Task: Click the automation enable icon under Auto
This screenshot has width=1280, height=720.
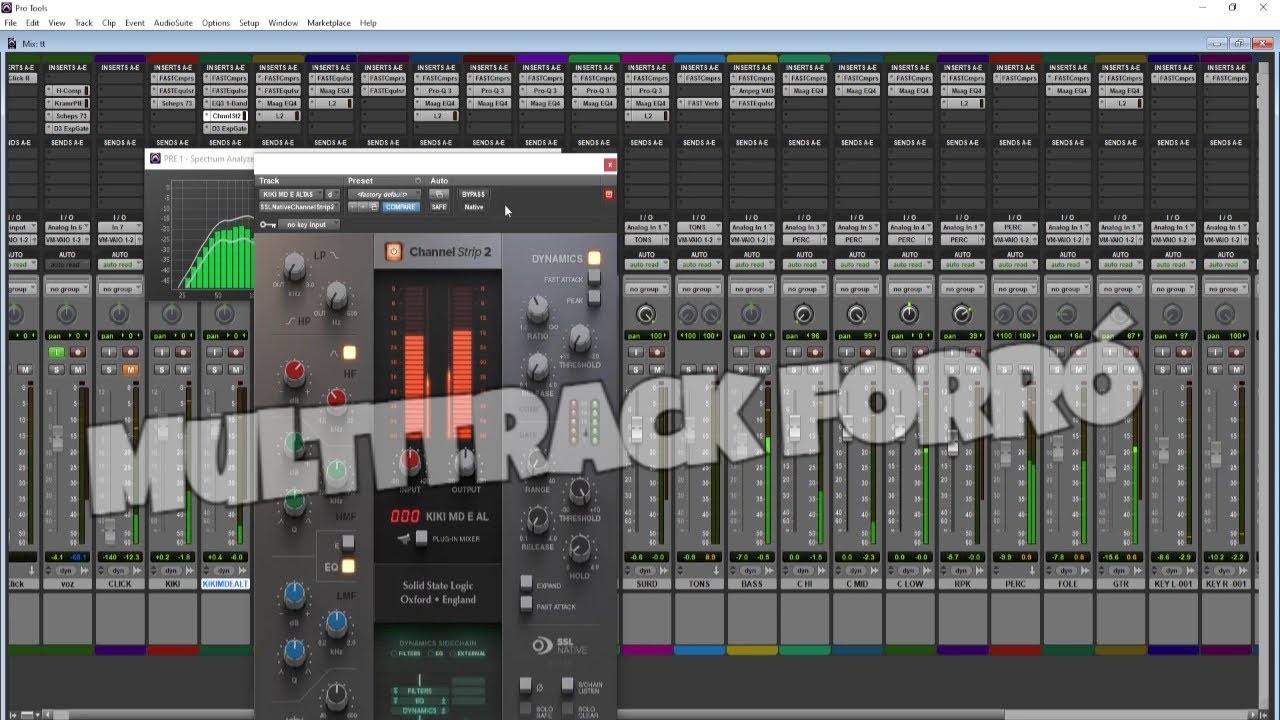Action: click(x=438, y=194)
